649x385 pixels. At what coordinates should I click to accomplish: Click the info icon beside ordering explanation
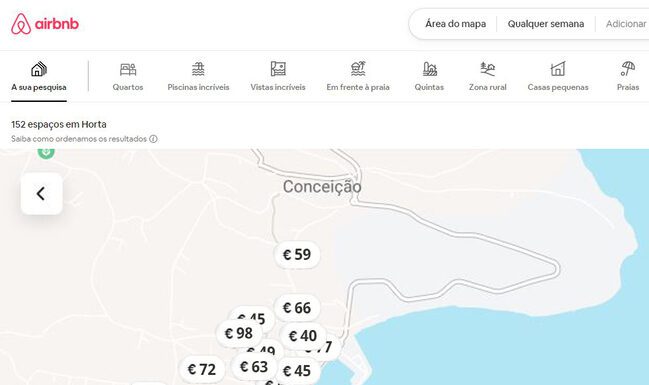point(153,139)
